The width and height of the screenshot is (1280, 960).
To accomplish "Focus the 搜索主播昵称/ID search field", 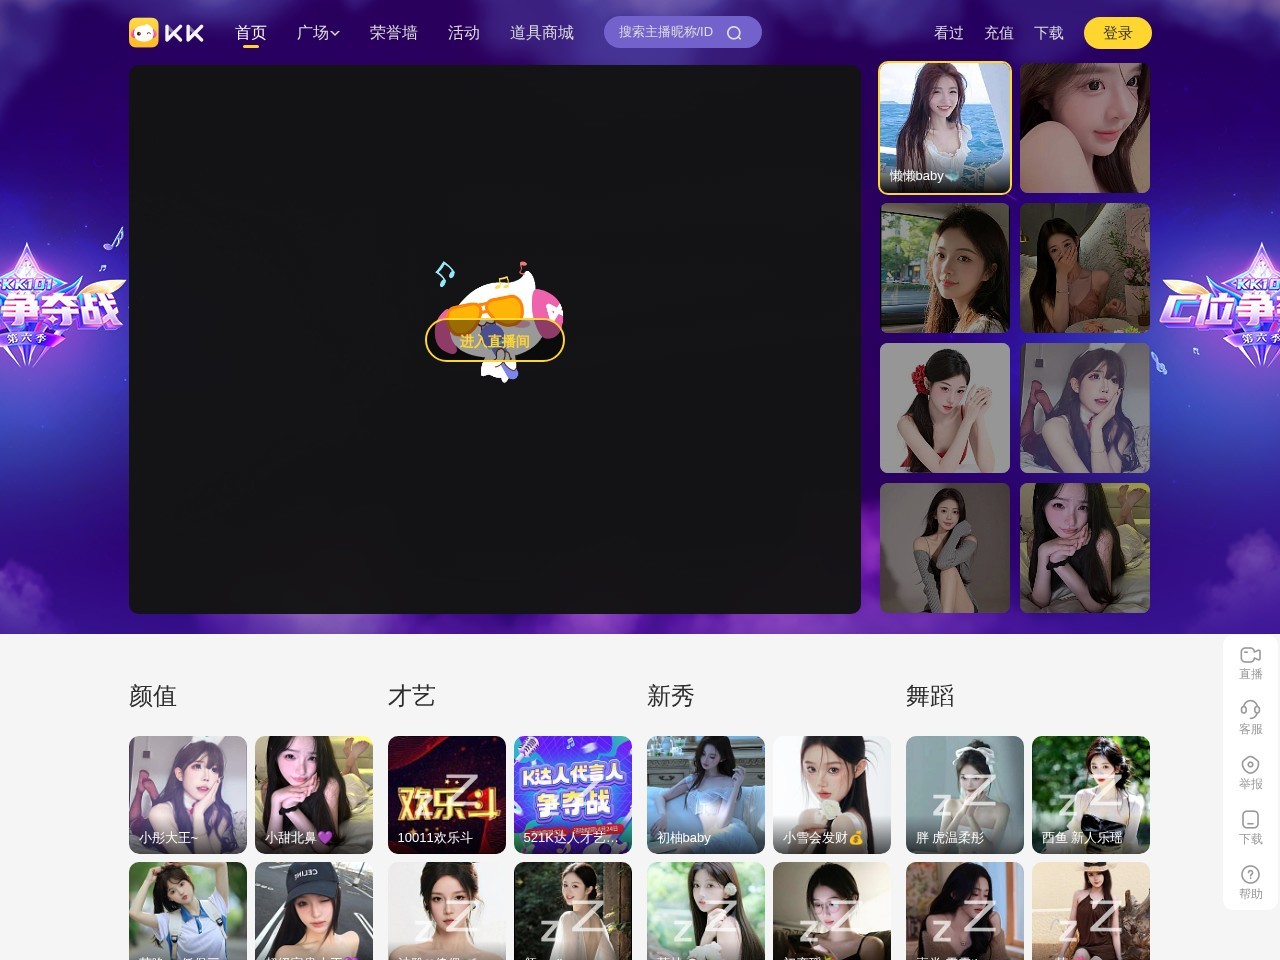I will click(683, 32).
